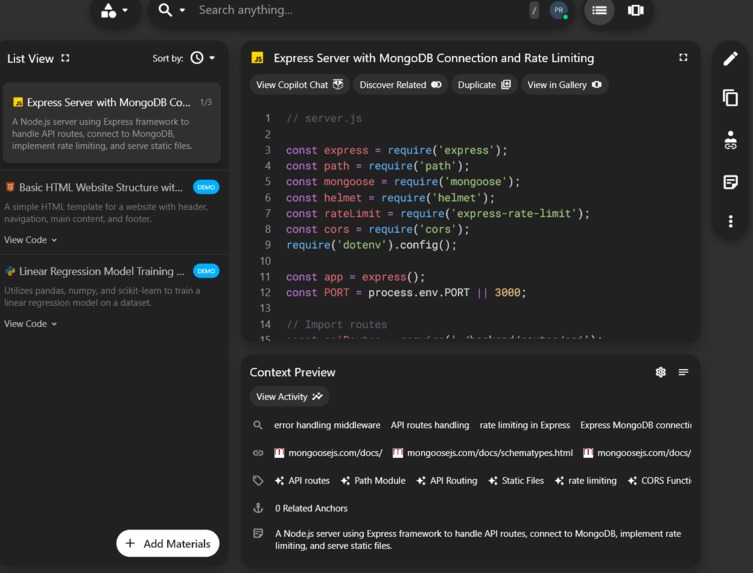Expand the dropdown next to shapes icon
This screenshot has height=573, width=753.
(125, 10)
